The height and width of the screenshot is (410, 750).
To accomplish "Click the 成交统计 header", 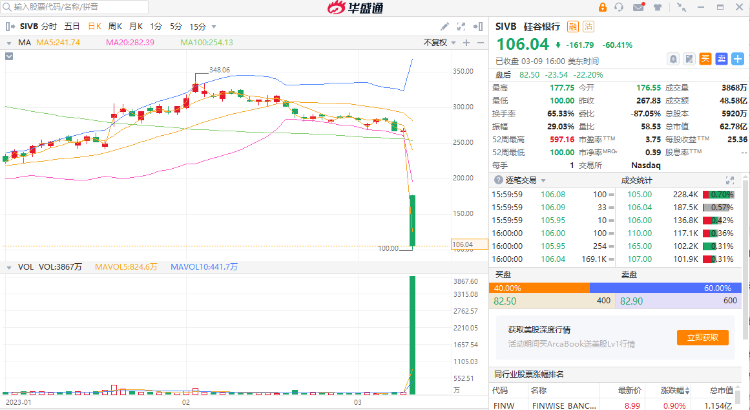I will (x=636, y=180).
